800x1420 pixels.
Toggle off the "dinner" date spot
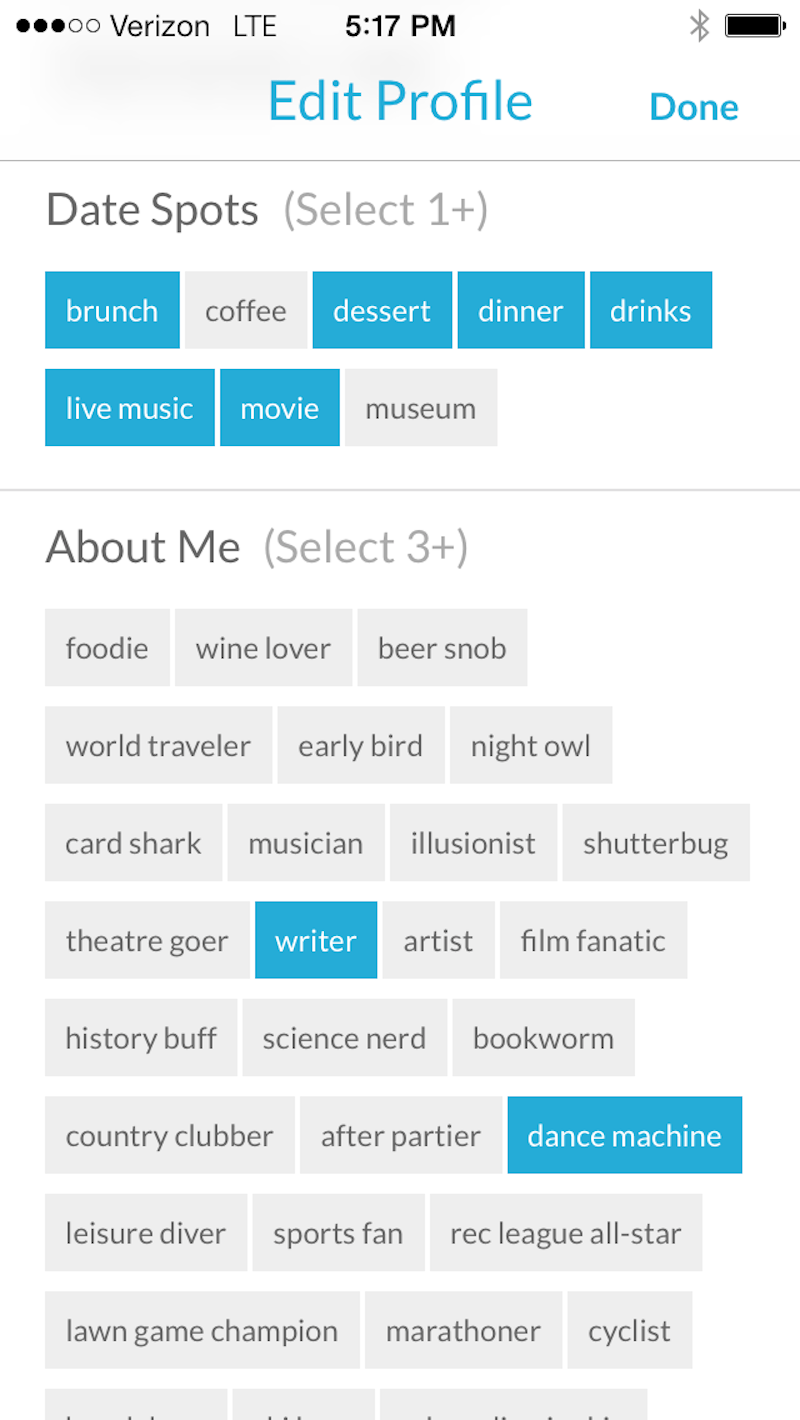pos(521,310)
